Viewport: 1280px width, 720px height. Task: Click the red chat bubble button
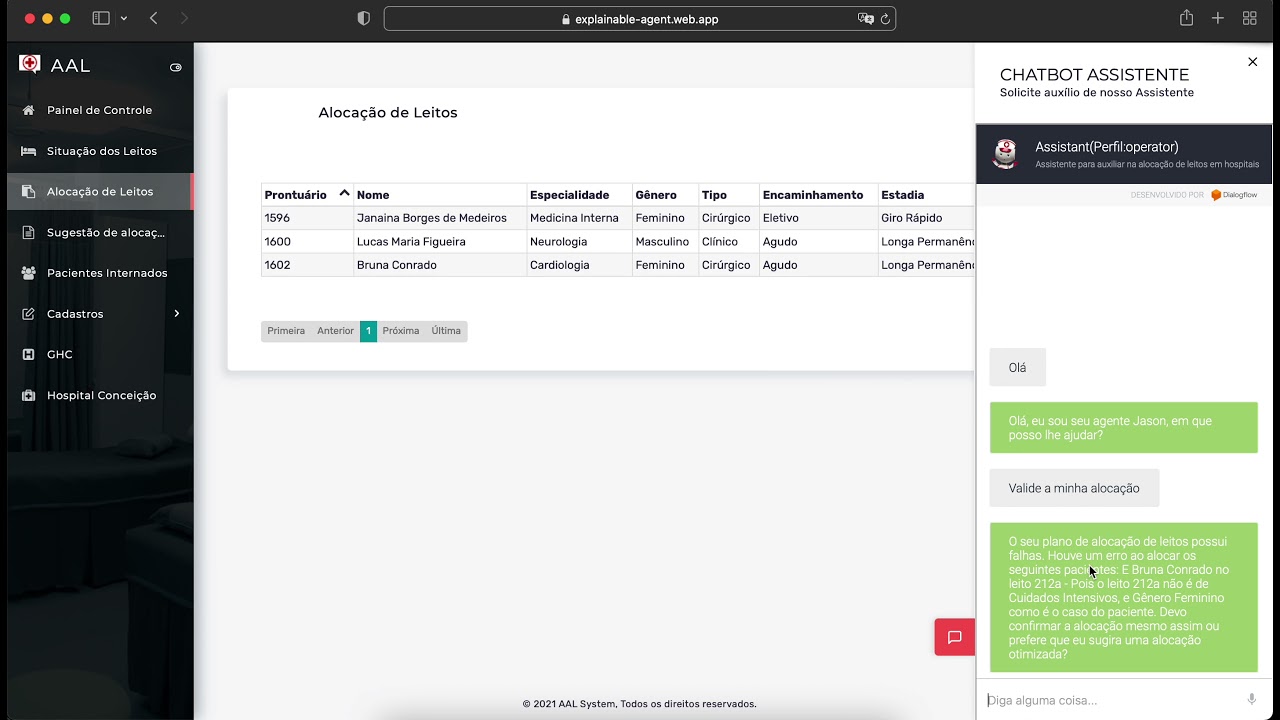pyautogui.click(x=954, y=637)
